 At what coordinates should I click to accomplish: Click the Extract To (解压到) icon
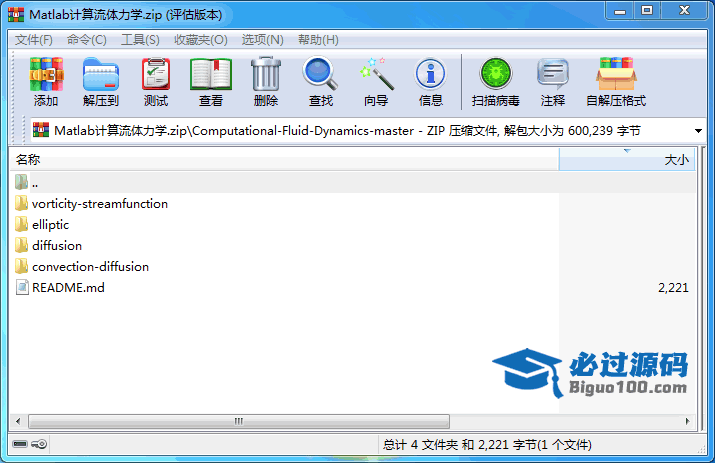[x=100, y=81]
